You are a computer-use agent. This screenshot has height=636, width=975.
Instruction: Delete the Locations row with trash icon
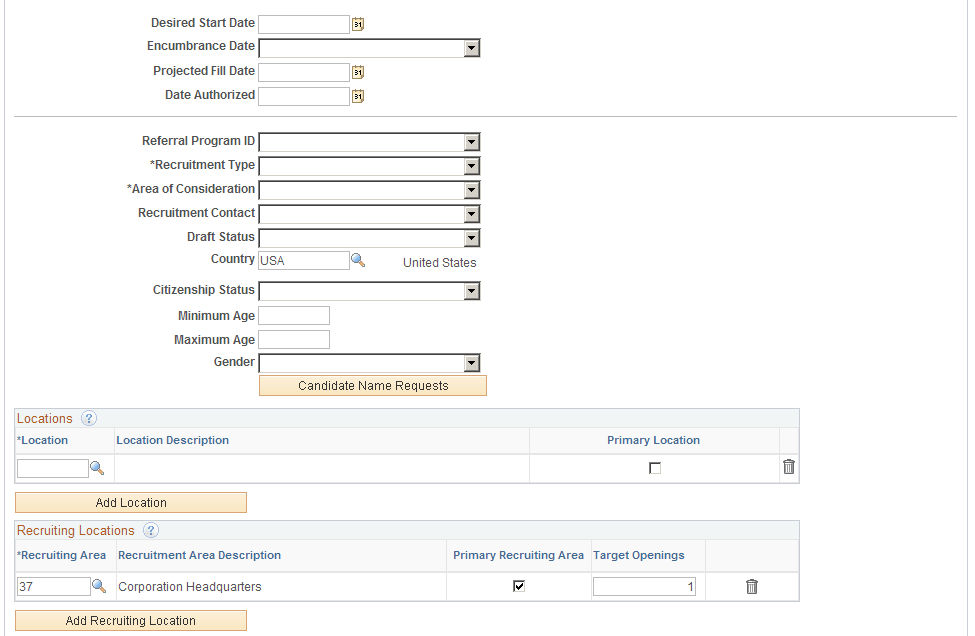pos(788,467)
